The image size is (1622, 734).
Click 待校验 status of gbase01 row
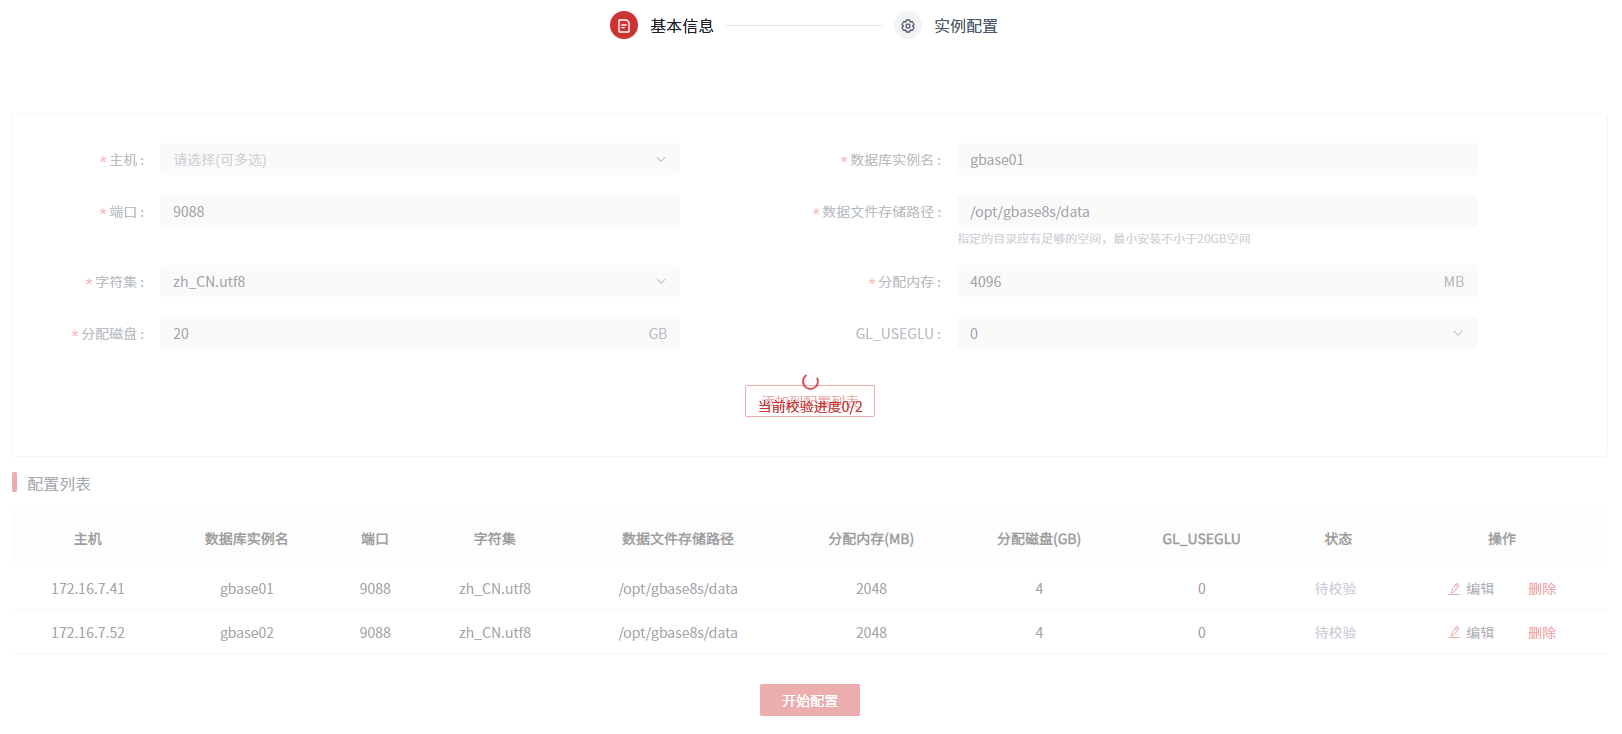coord(1335,589)
